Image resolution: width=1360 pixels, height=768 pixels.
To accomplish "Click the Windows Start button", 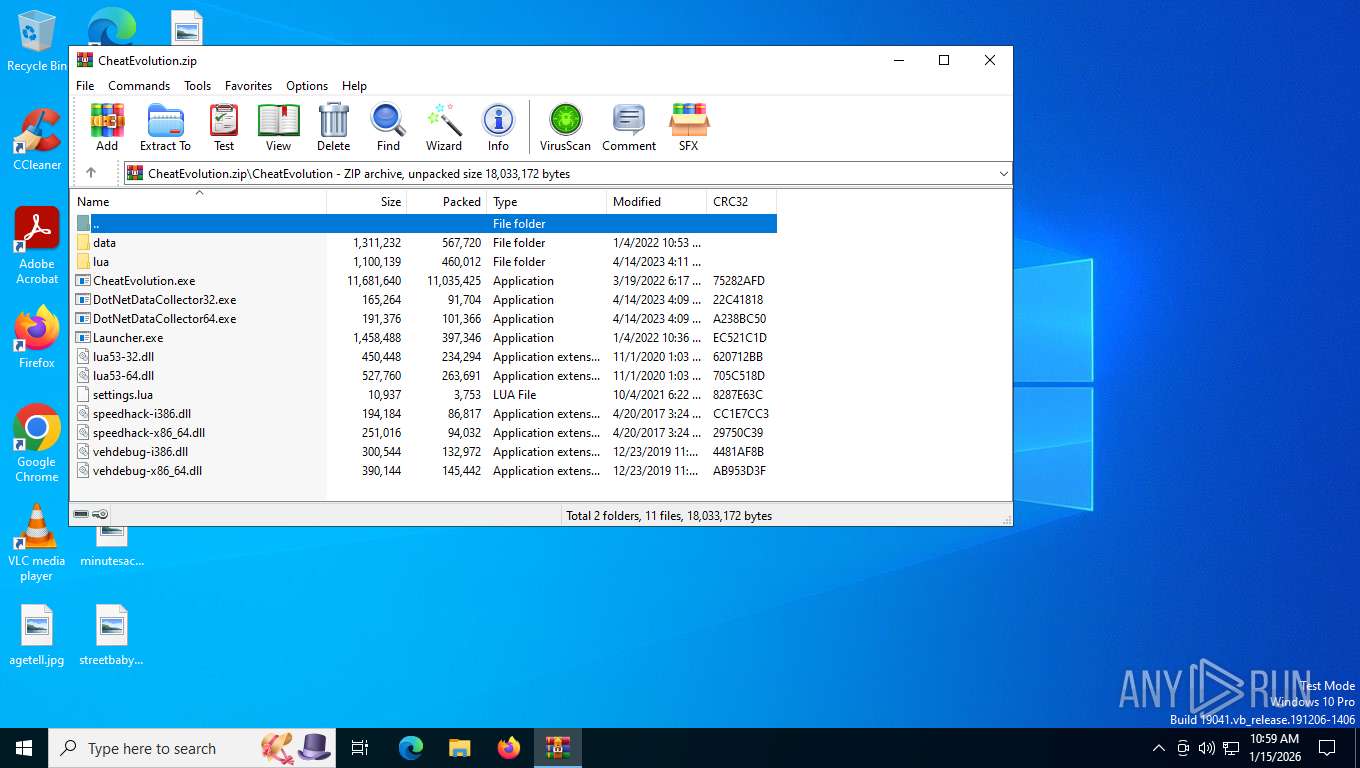I will [24, 748].
